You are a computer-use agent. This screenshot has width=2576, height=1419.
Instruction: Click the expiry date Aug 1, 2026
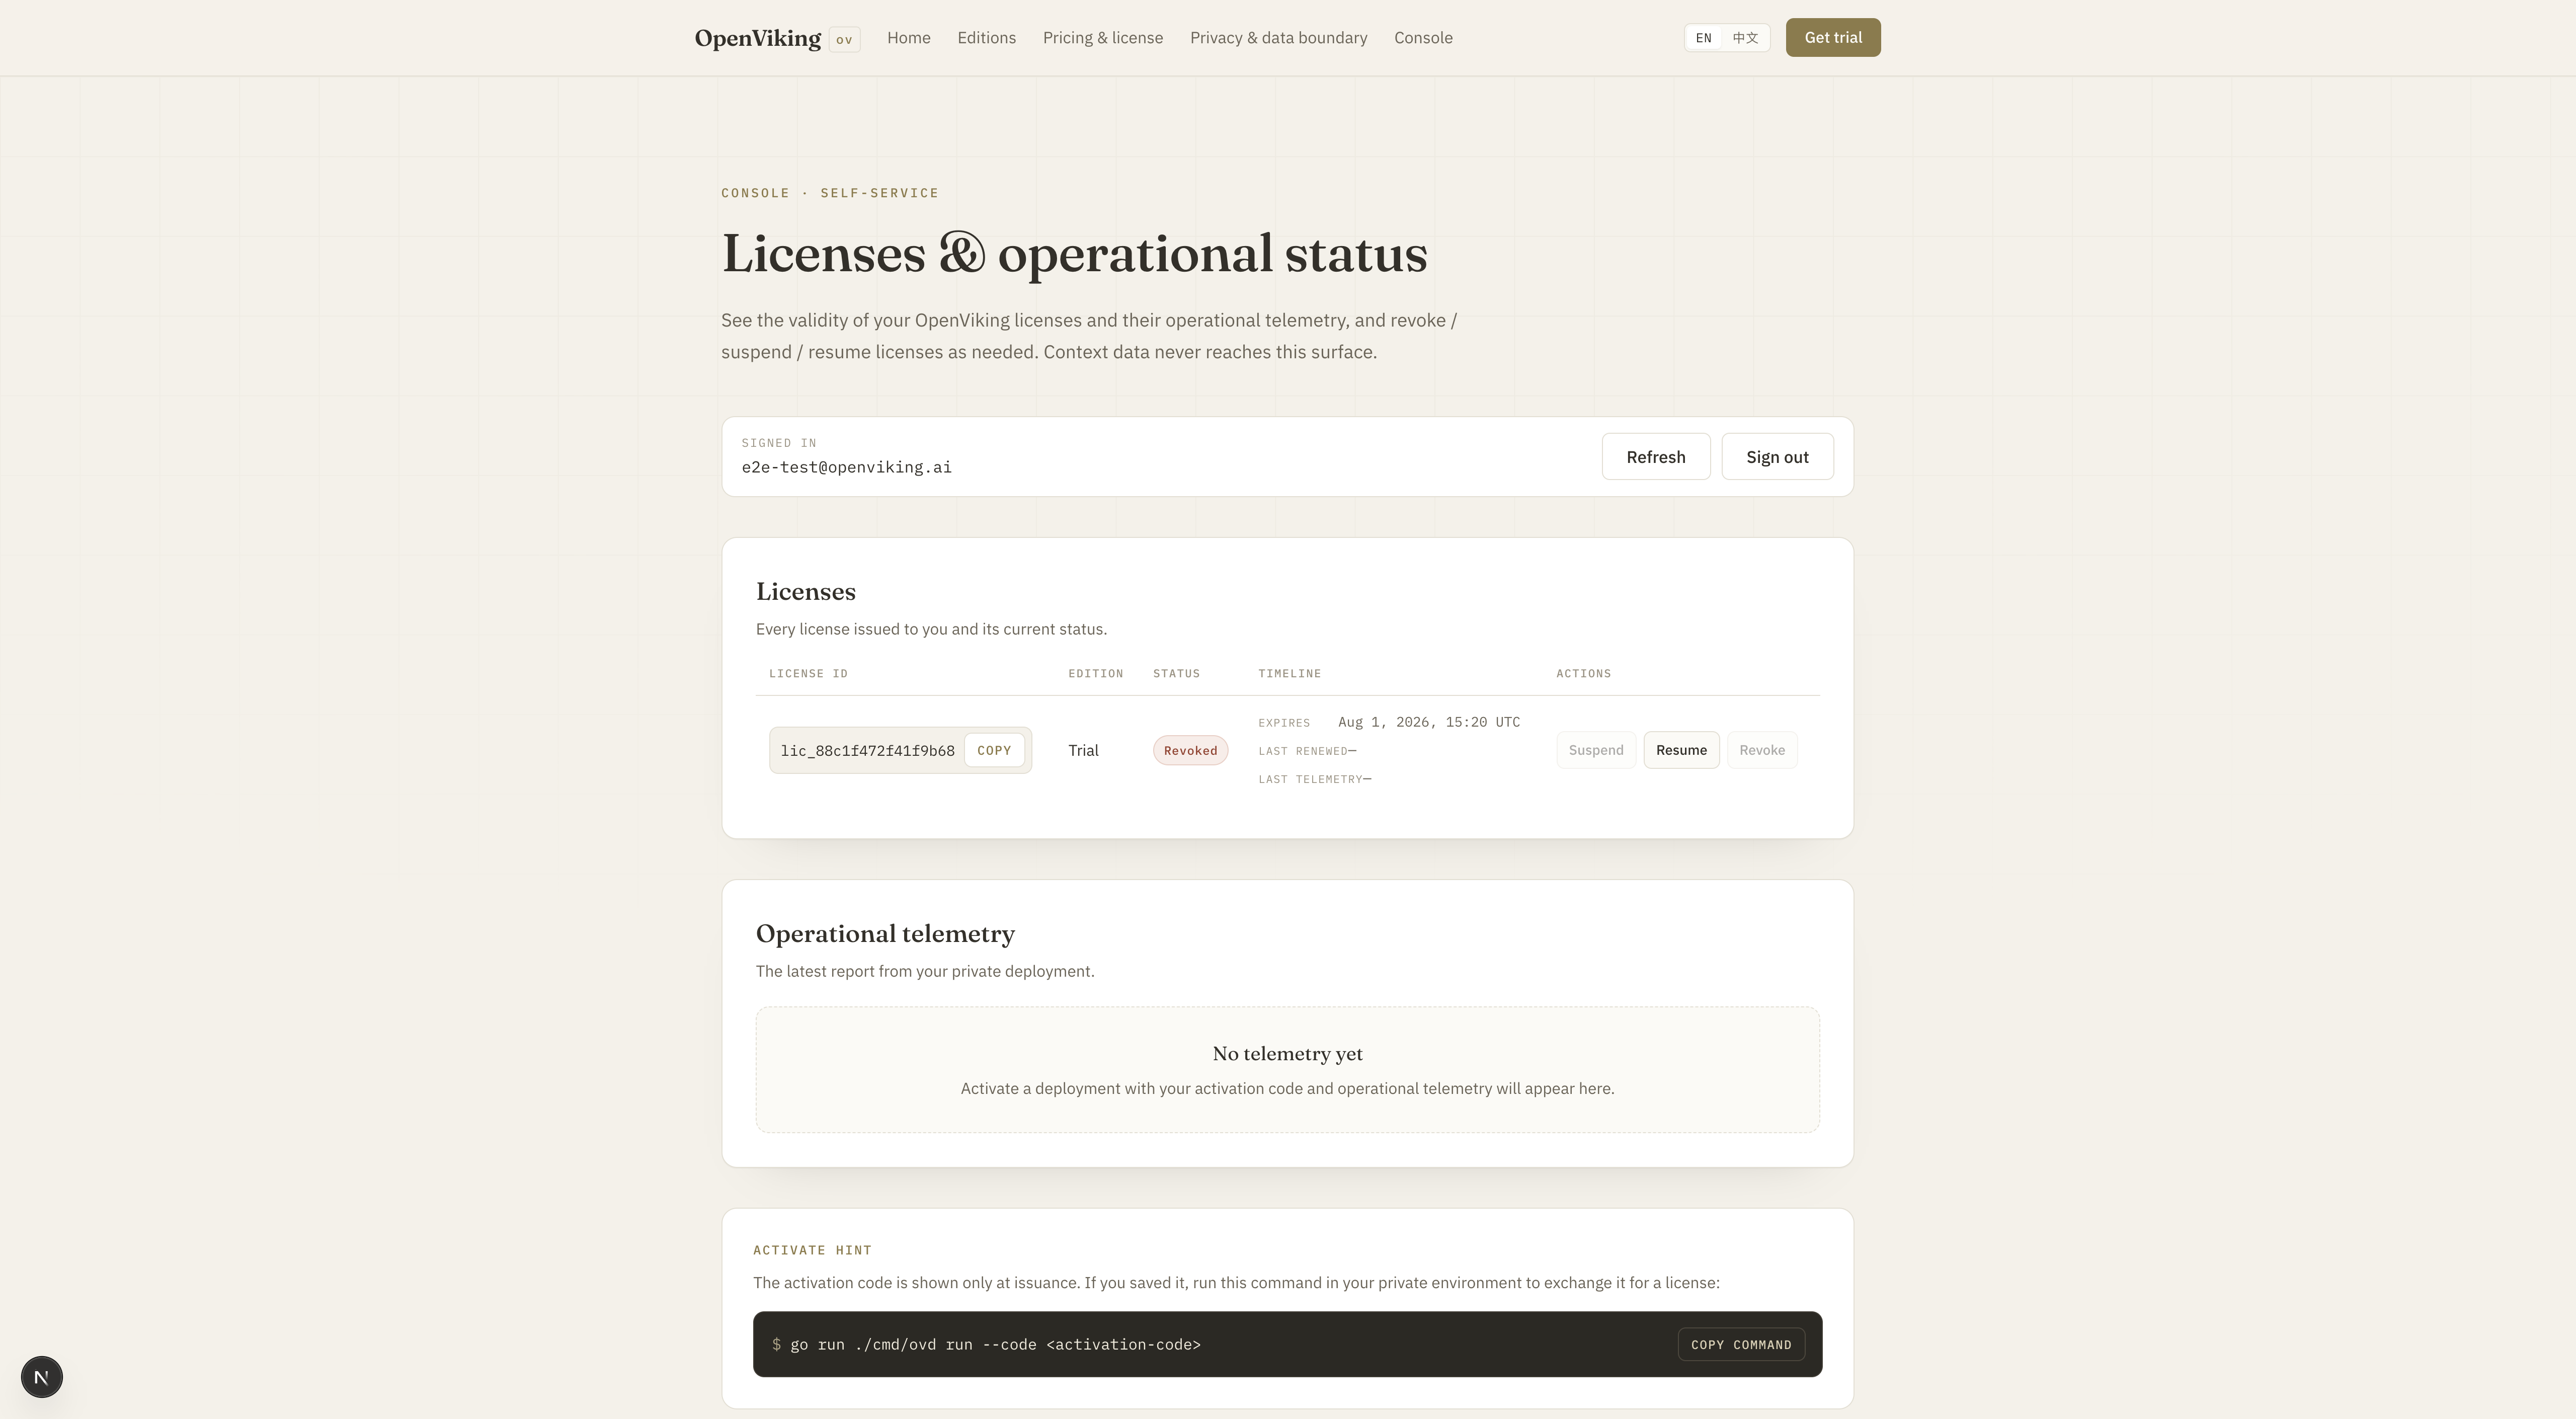point(1428,722)
